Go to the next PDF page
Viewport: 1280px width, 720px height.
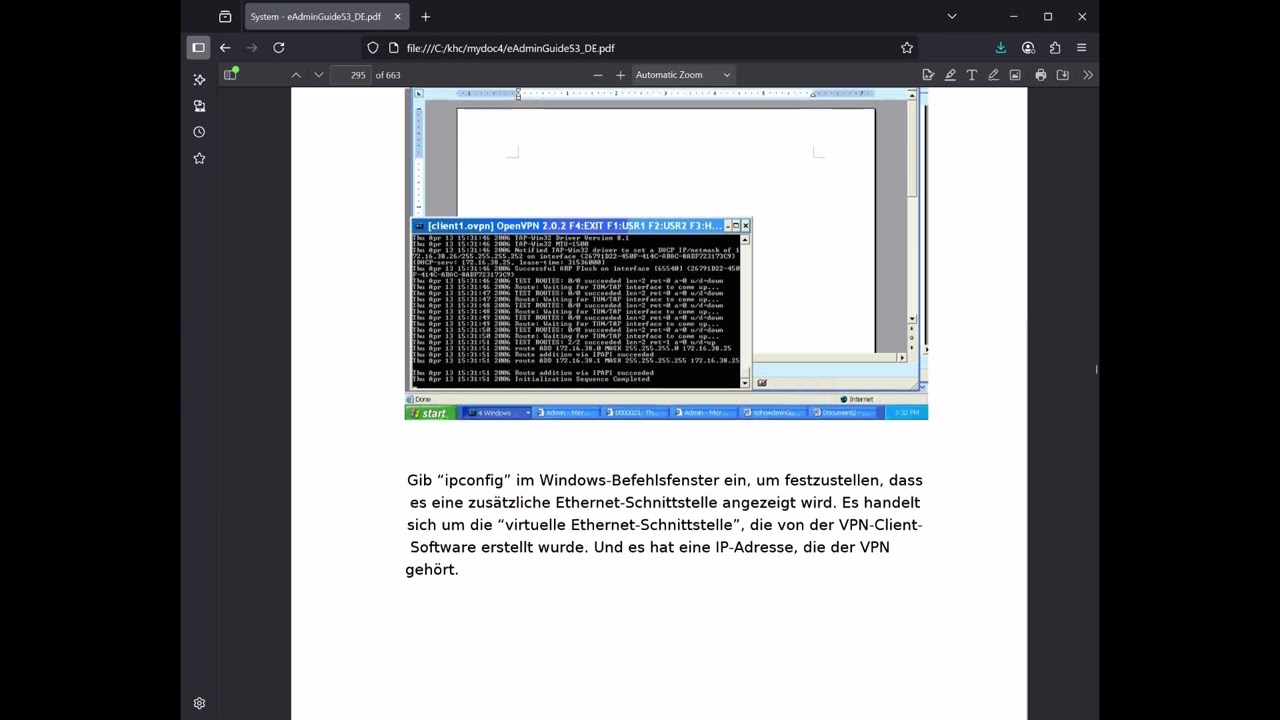pyautogui.click(x=319, y=75)
